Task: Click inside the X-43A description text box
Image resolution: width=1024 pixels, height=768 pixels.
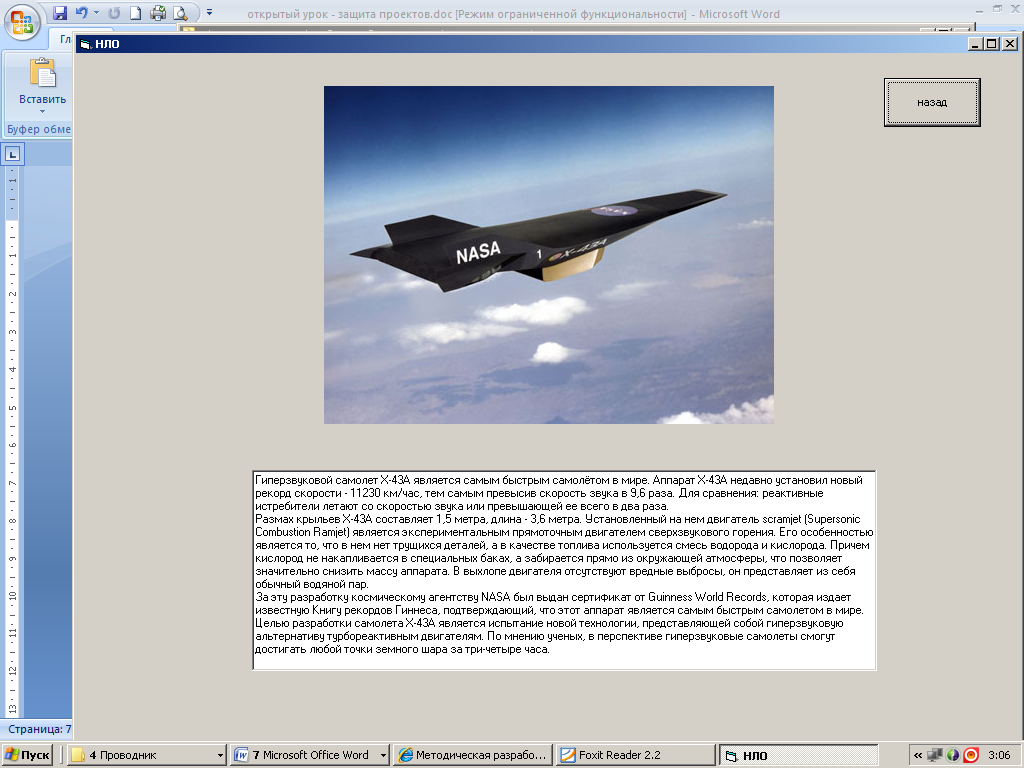Action: 564,570
